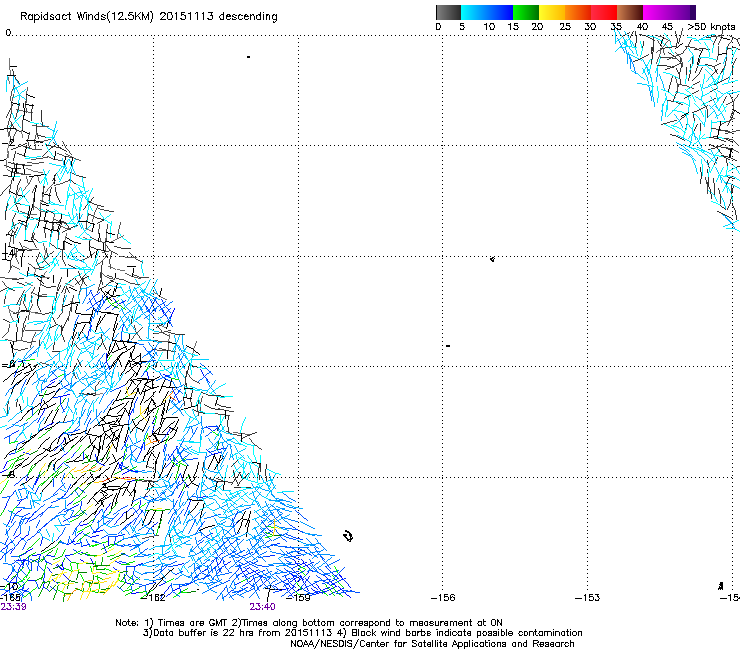Click the '-156' longitude label
This screenshot has width=740, height=650.
tap(443, 598)
